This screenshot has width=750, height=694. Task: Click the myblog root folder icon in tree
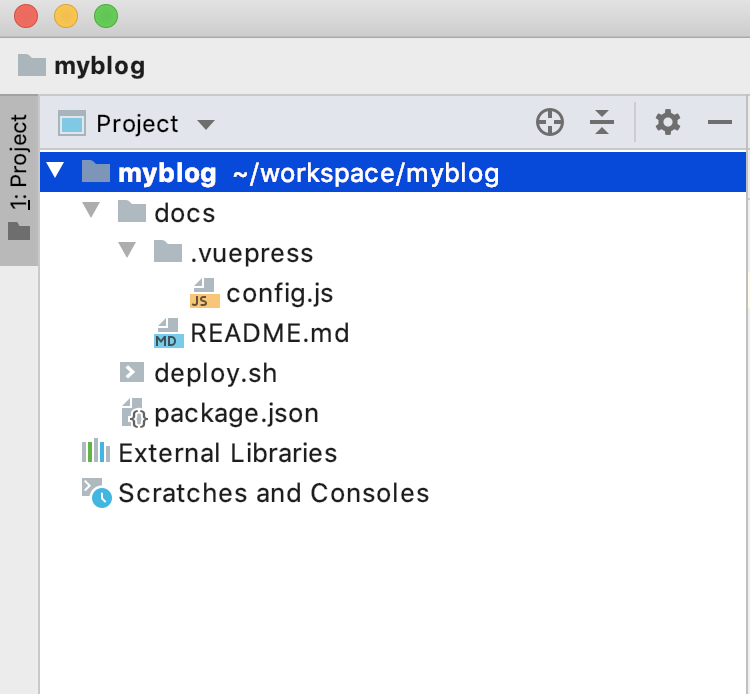[x=96, y=171]
